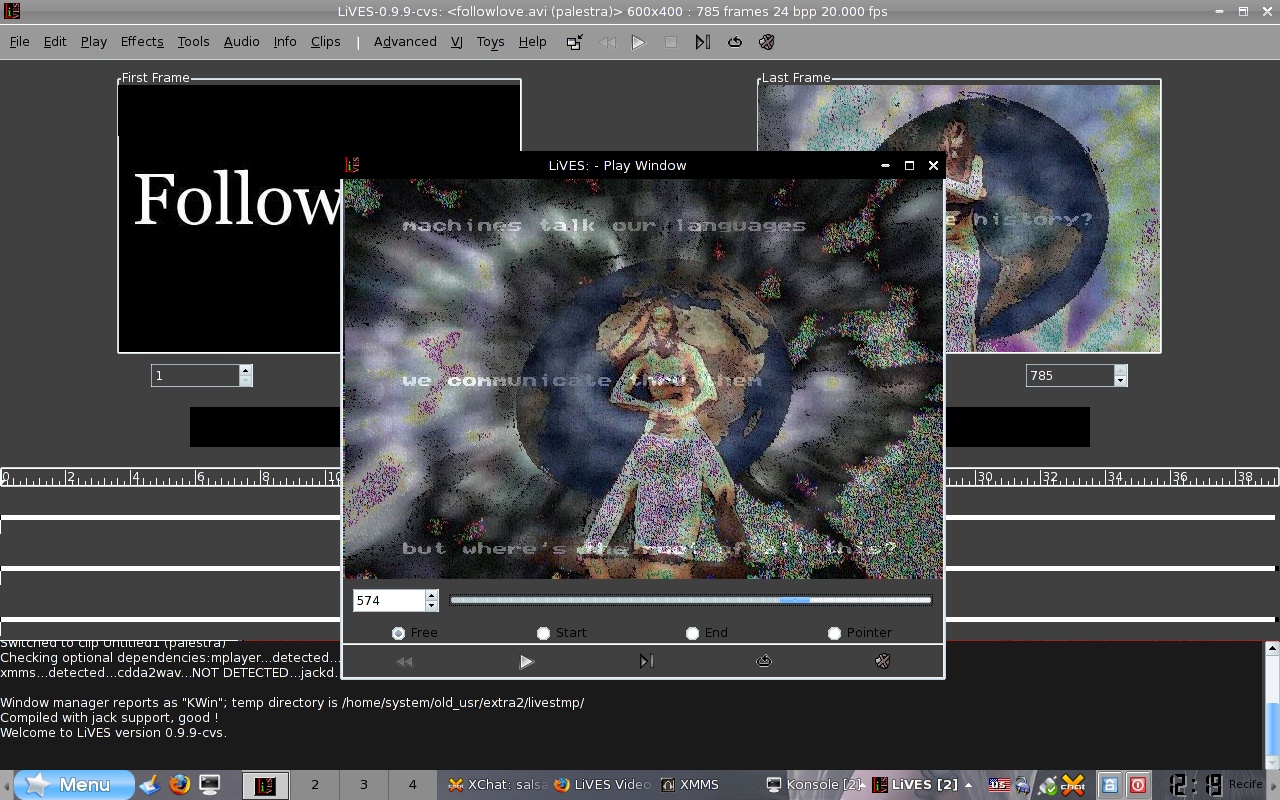Screen dimensions: 1280x800
Task: Open the taskbar clock
Action: coord(1196,785)
